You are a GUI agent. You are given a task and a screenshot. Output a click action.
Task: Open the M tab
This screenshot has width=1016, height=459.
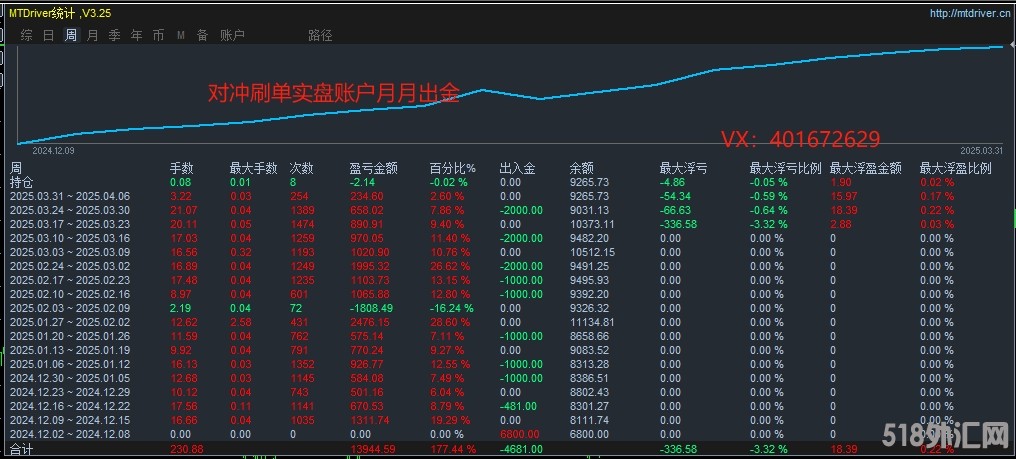[x=181, y=36]
